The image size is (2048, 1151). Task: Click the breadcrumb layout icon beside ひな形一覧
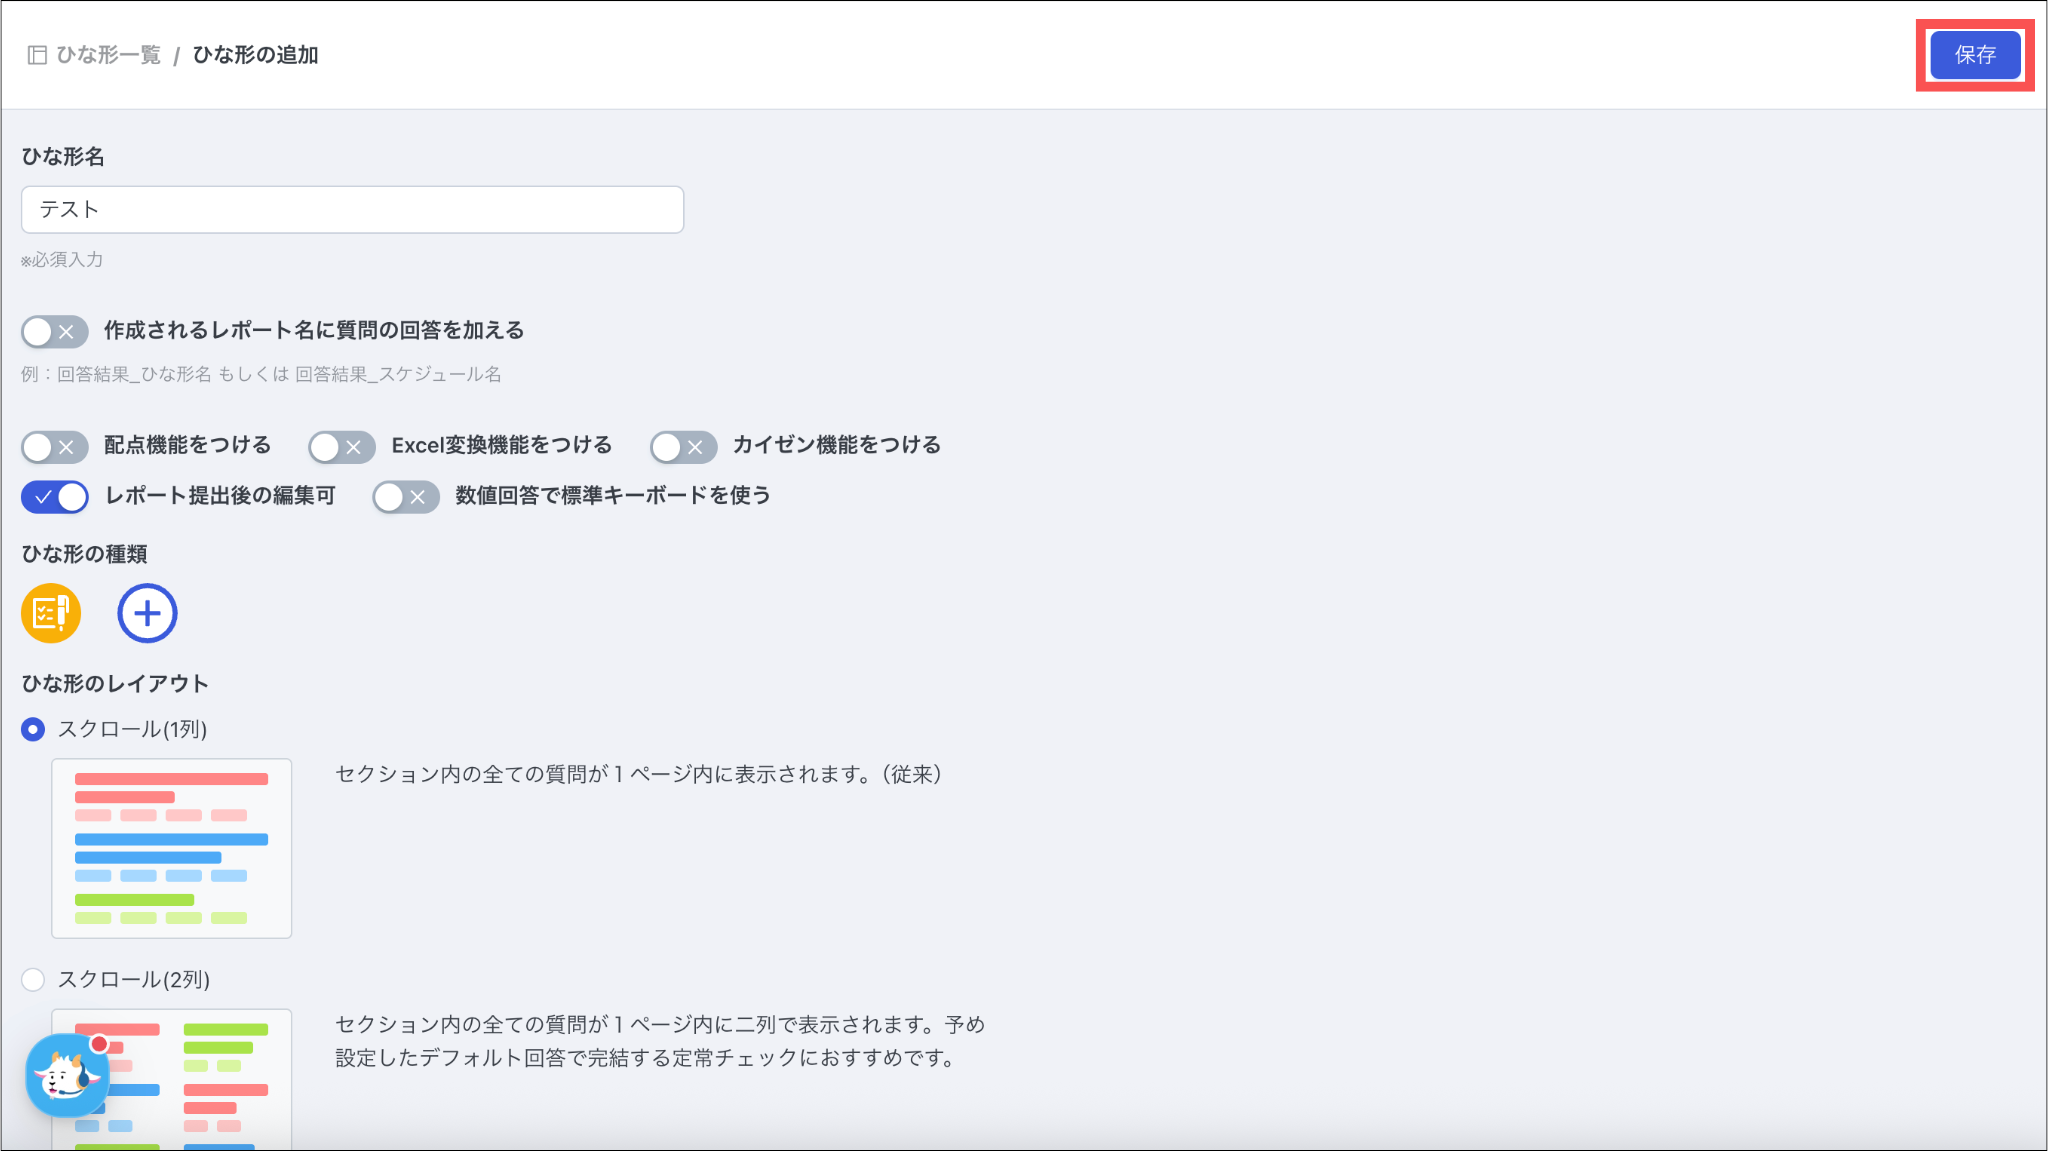point(37,55)
